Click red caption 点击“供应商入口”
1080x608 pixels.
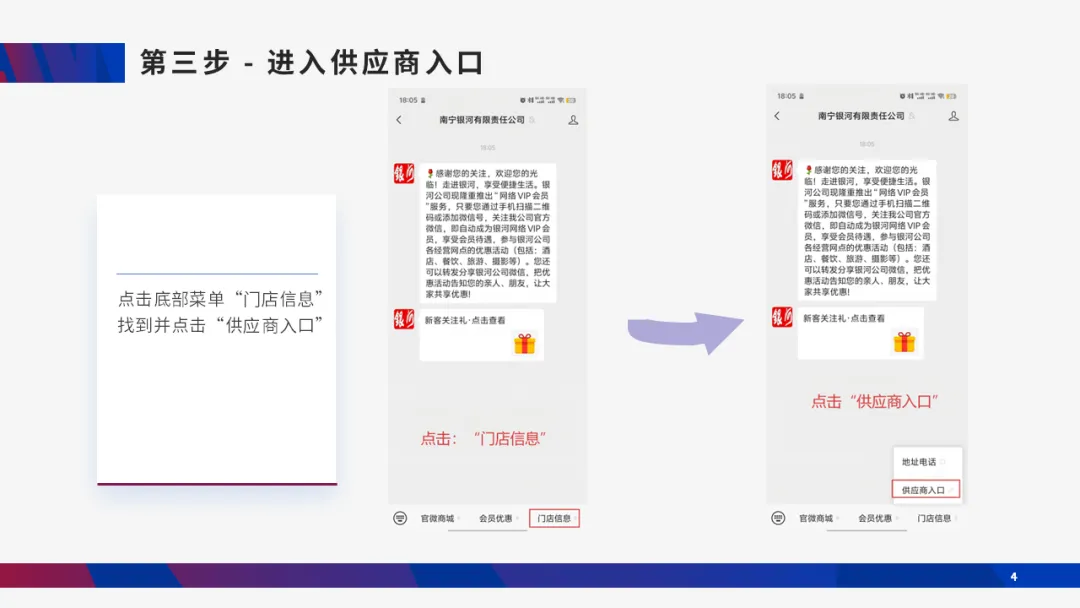point(875,401)
